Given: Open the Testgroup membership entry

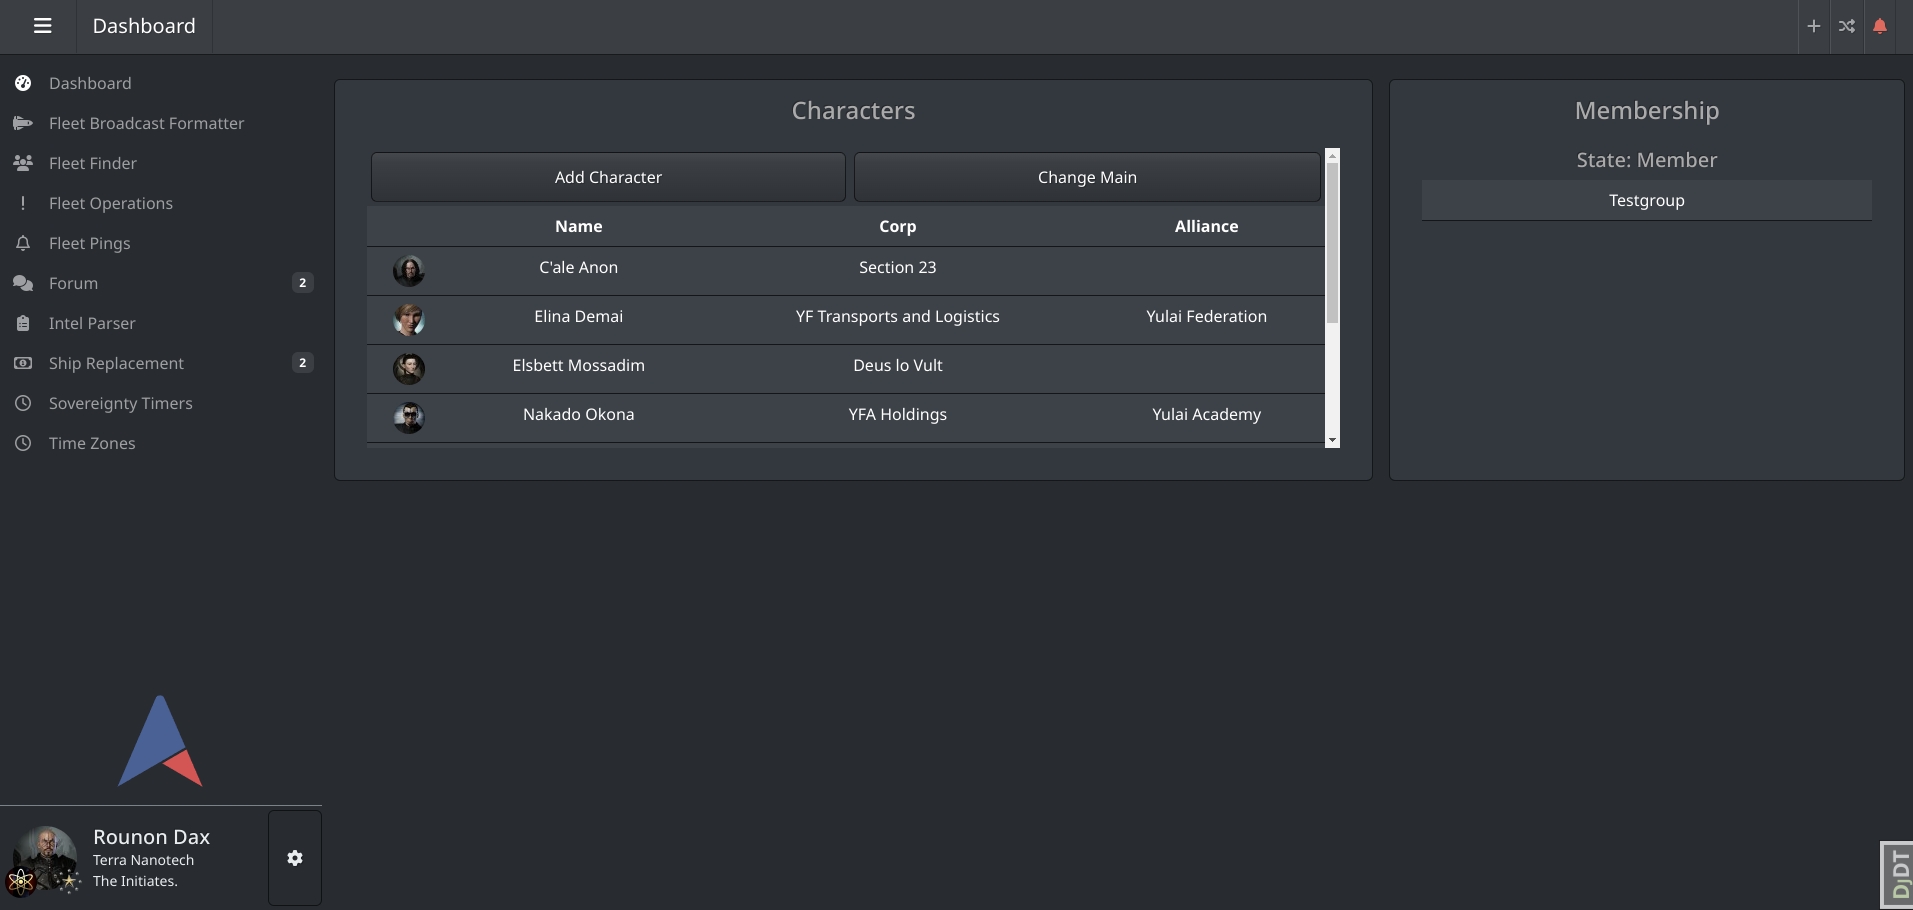Looking at the screenshot, I should coord(1646,200).
